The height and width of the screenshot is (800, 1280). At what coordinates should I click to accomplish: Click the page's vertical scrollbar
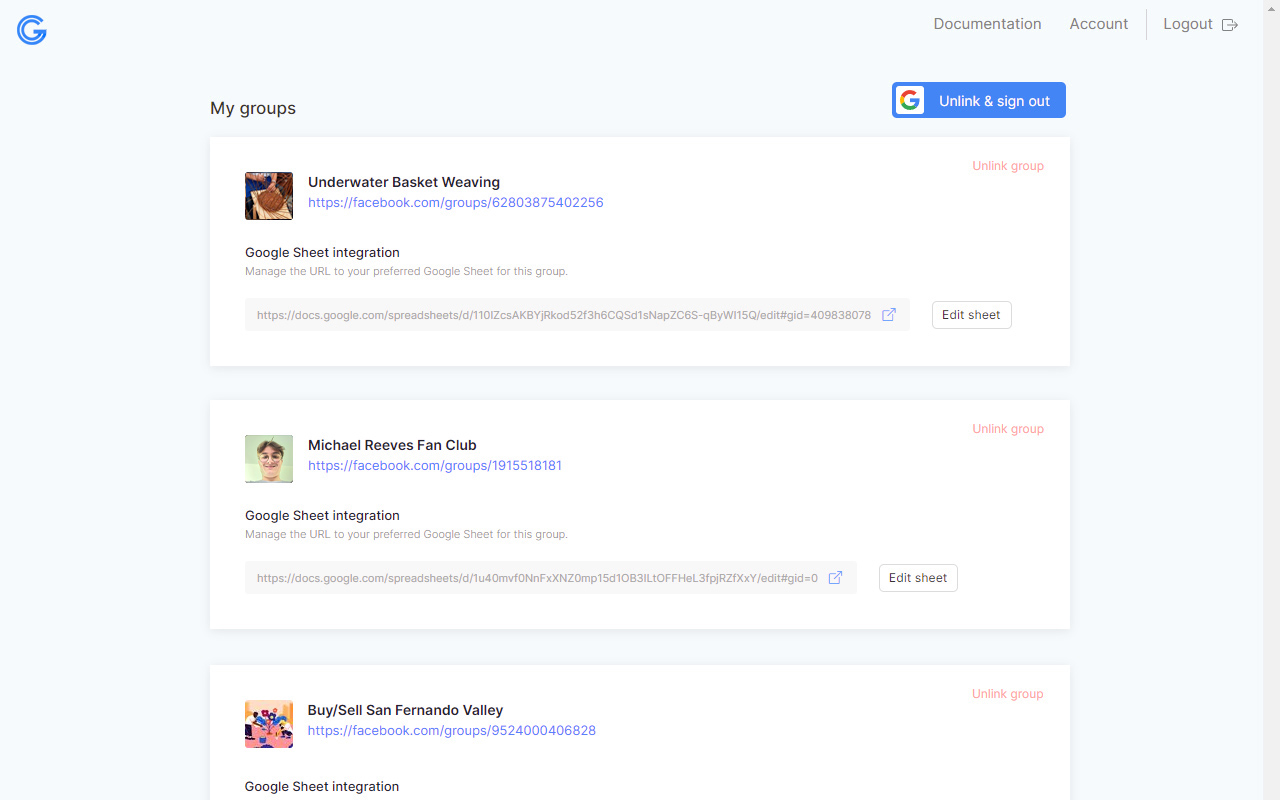(x=1271, y=400)
